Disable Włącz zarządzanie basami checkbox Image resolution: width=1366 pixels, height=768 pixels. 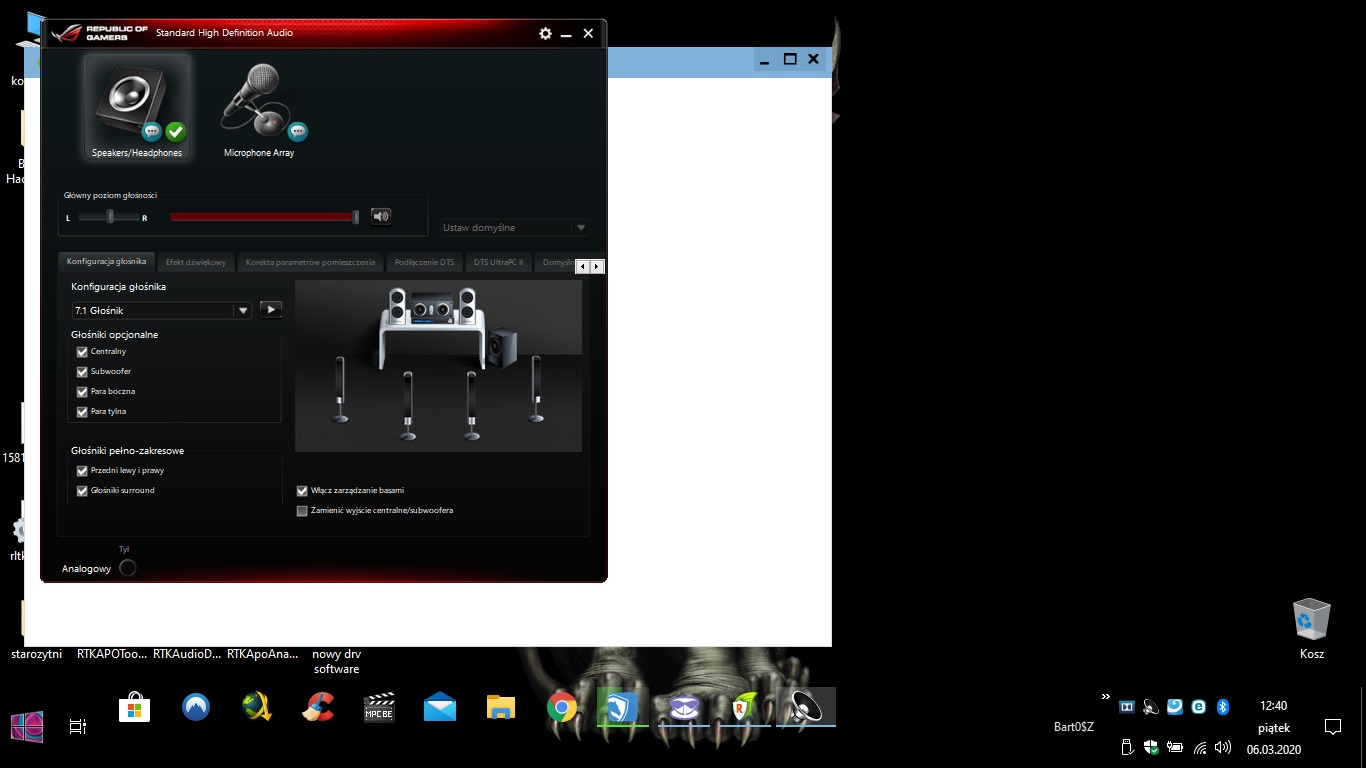pyautogui.click(x=302, y=491)
